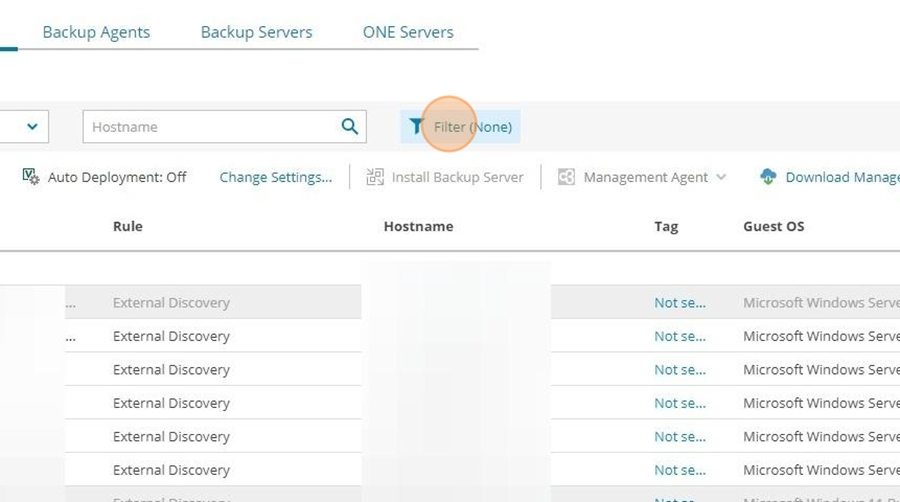
Task: Click Auto Deployment: Off text
Action: pos(117,177)
